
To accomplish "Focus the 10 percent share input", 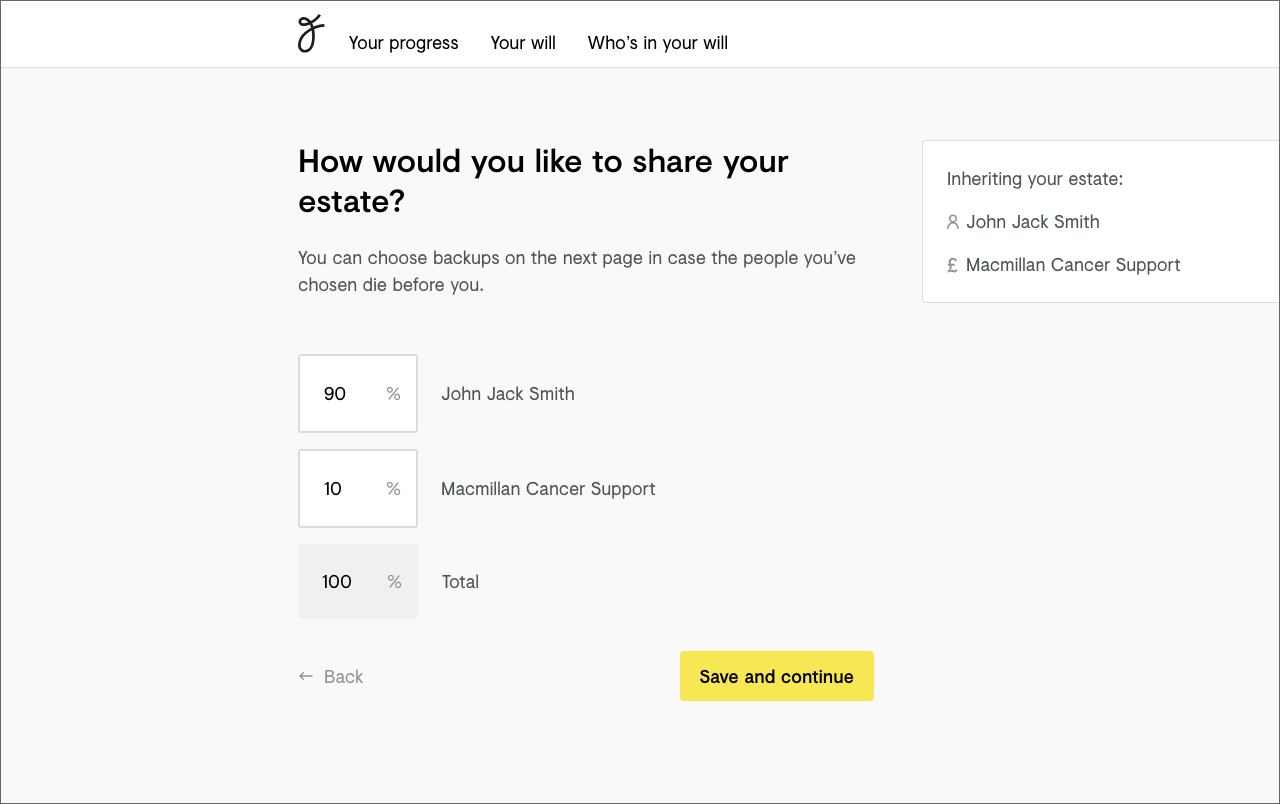I will [338, 489].
